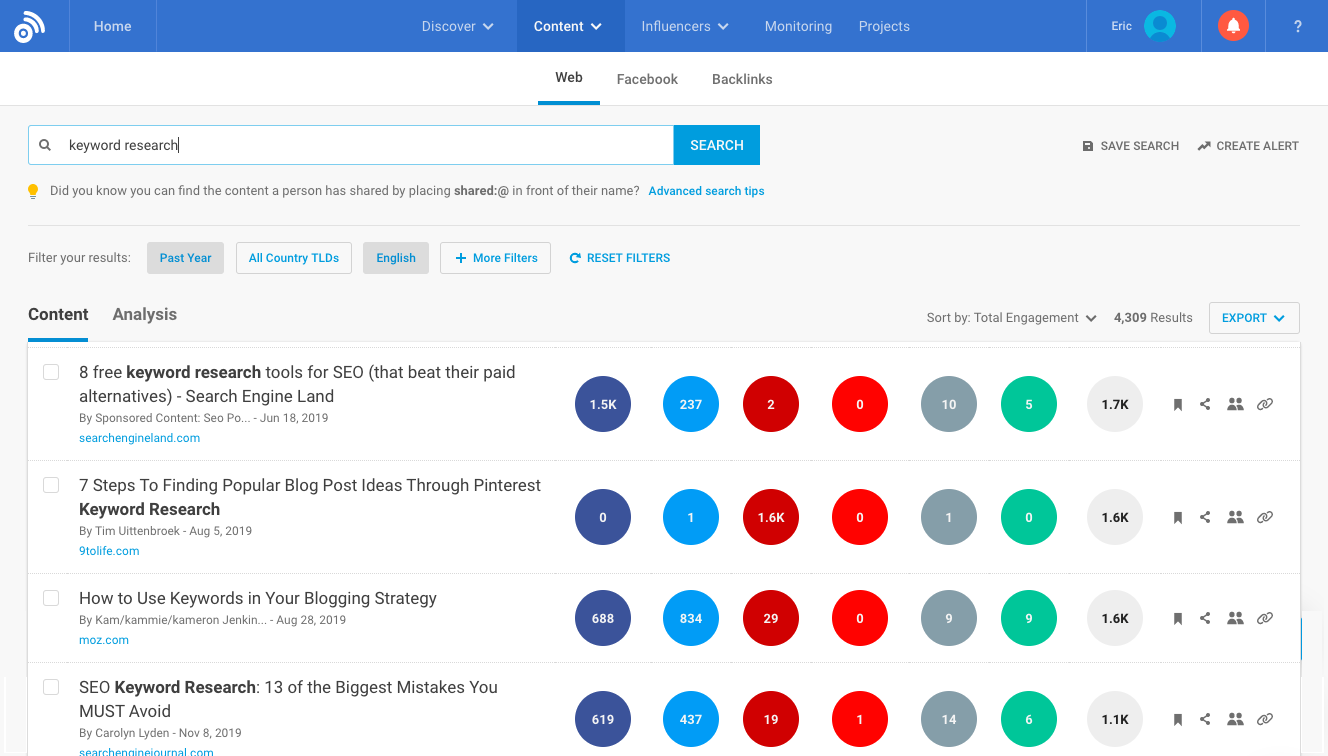Open the moz.com domain link
1328x756 pixels.
tap(104, 640)
